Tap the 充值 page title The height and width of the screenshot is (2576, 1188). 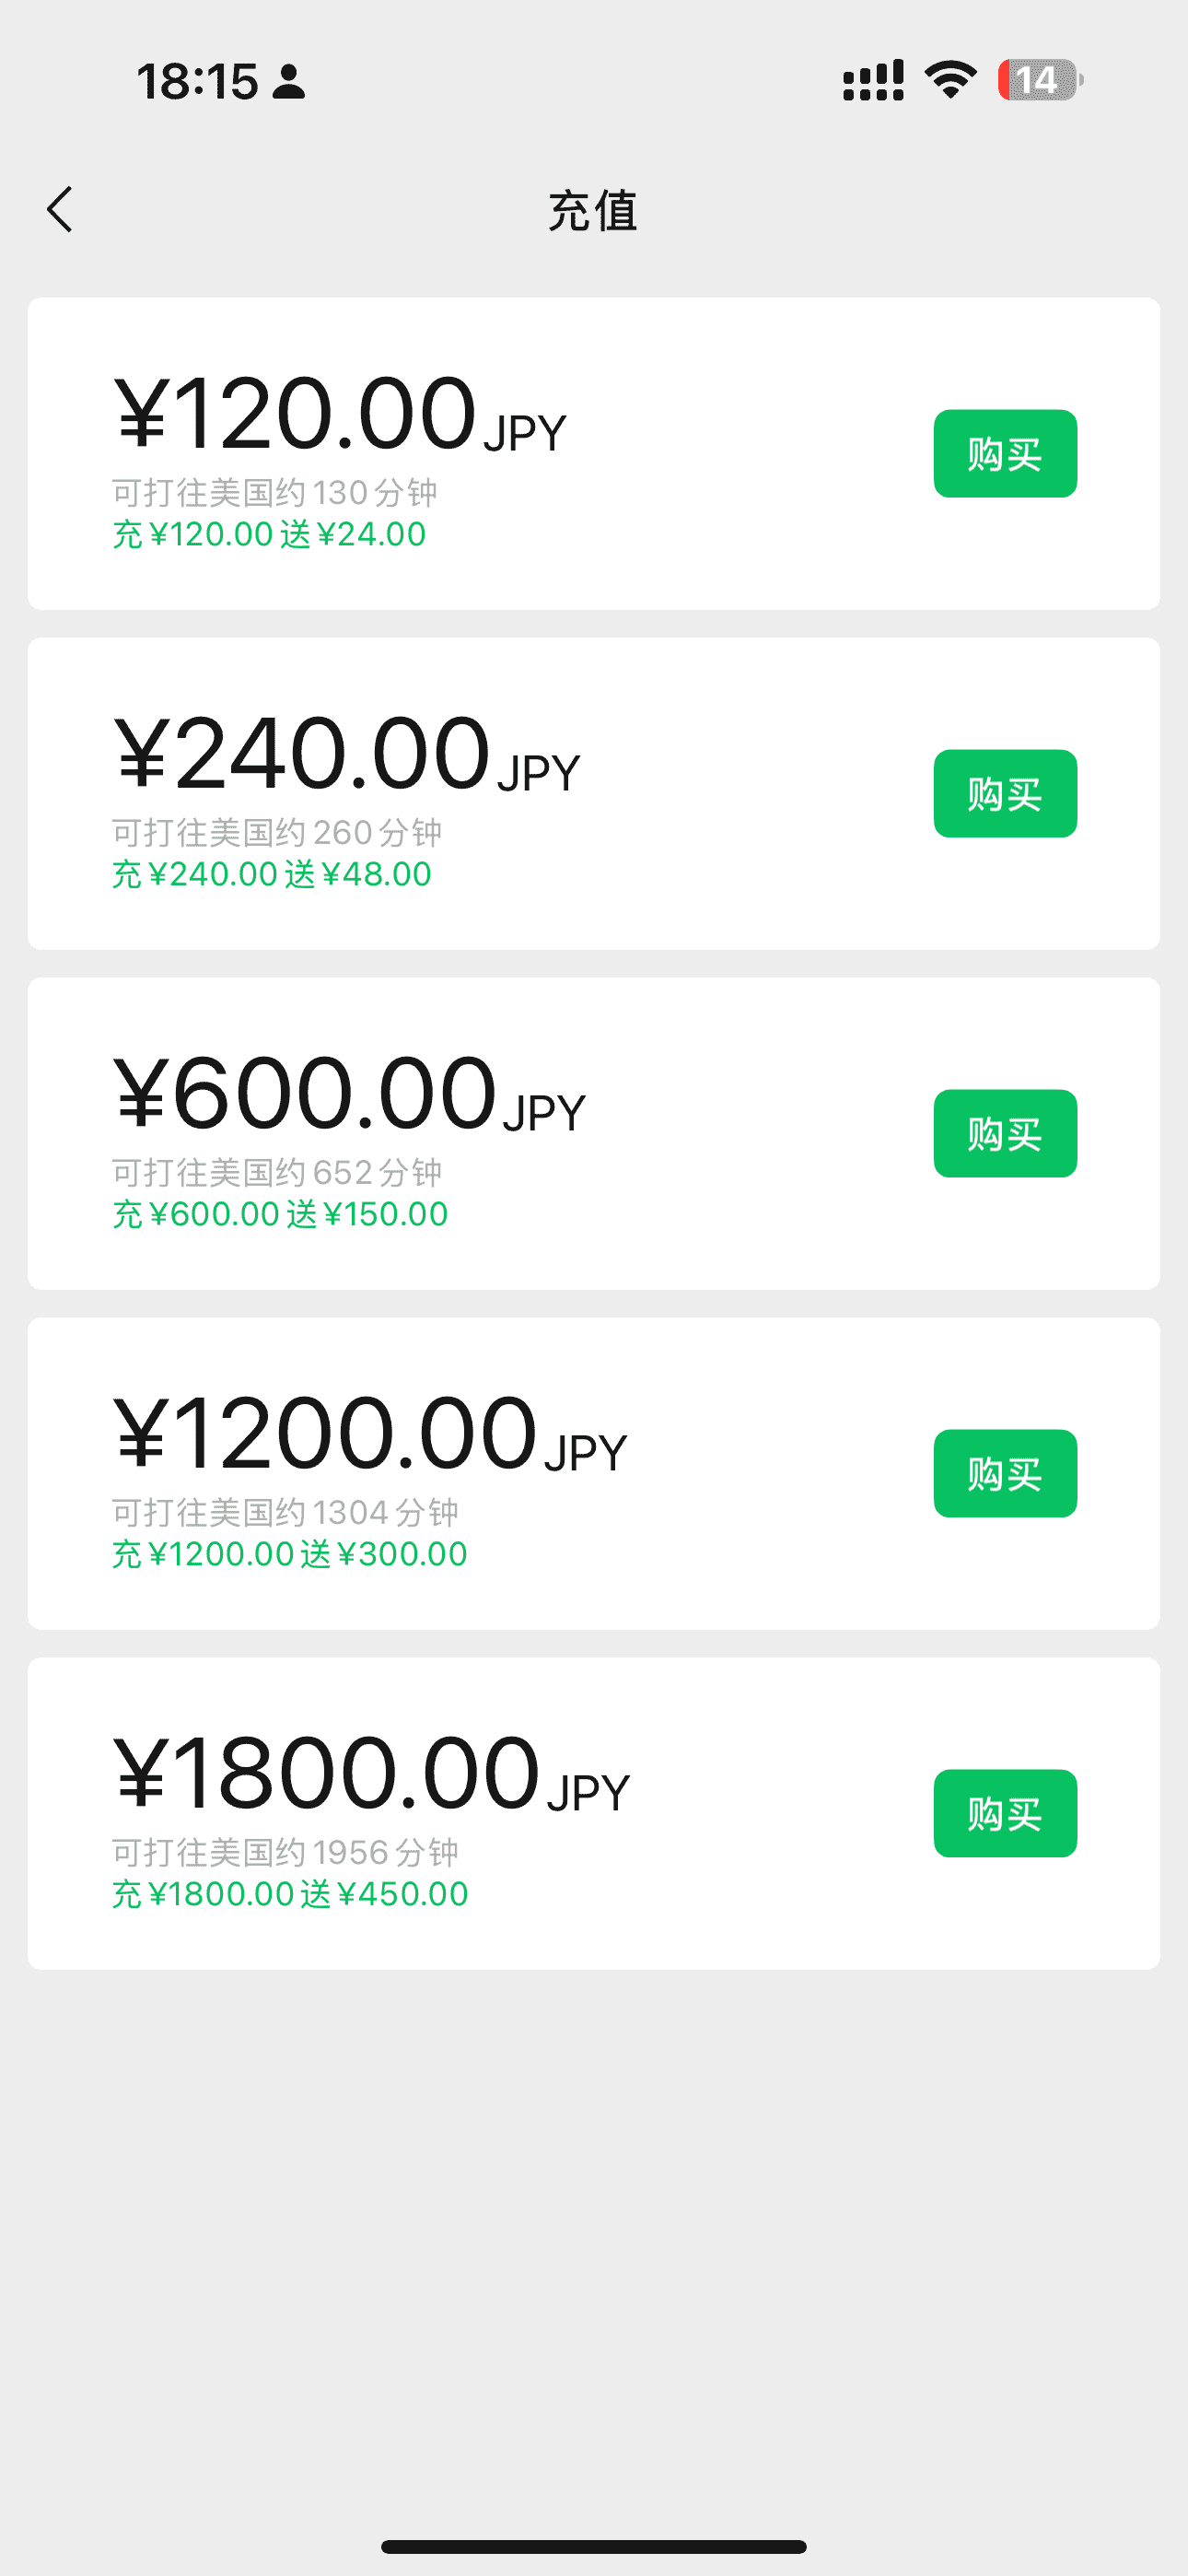coord(593,211)
